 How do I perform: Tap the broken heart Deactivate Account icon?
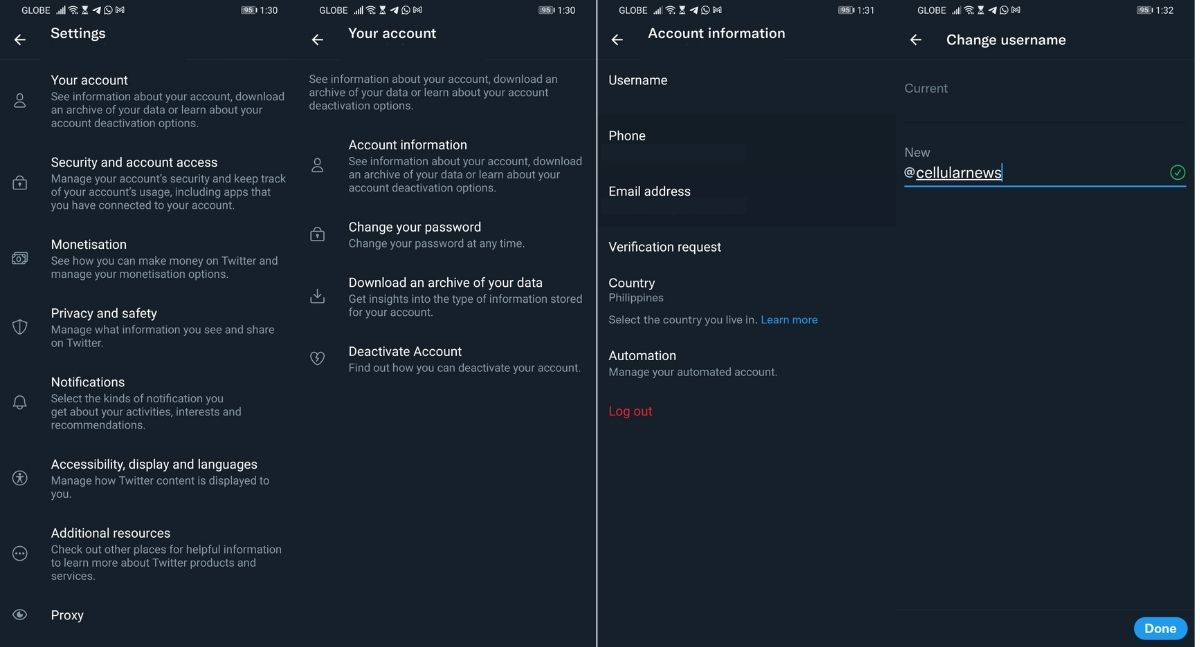pyautogui.click(x=318, y=358)
